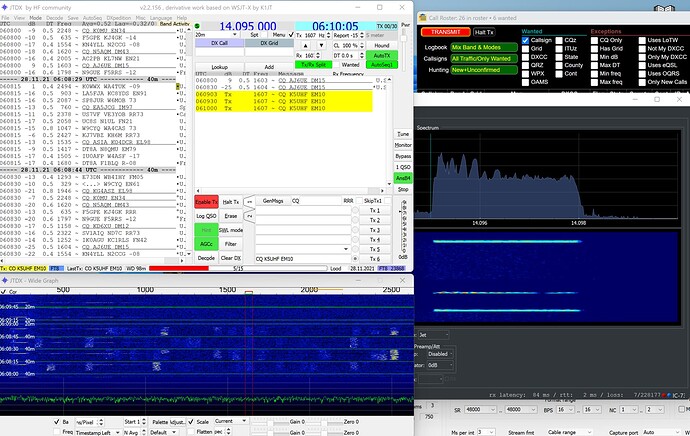This screenshot has height=436, width=690.
Task: Click the Tx 1 button
Action: 374,210
